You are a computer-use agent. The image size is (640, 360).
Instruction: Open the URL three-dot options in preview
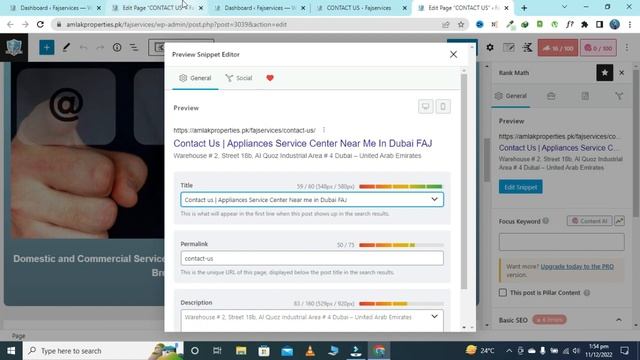click(324, 130)
